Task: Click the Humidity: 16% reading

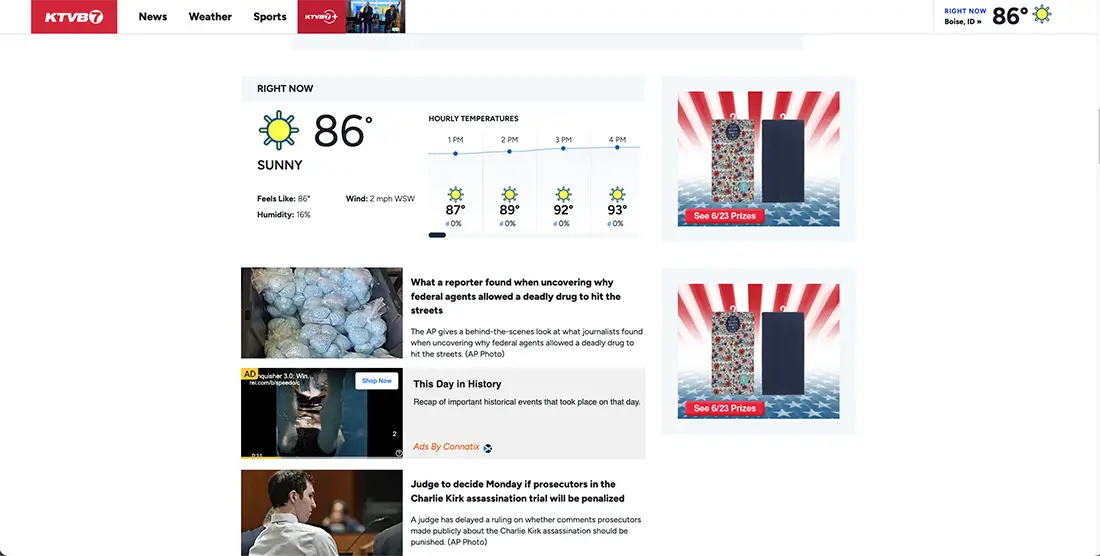Action: [x=283, y=215]
